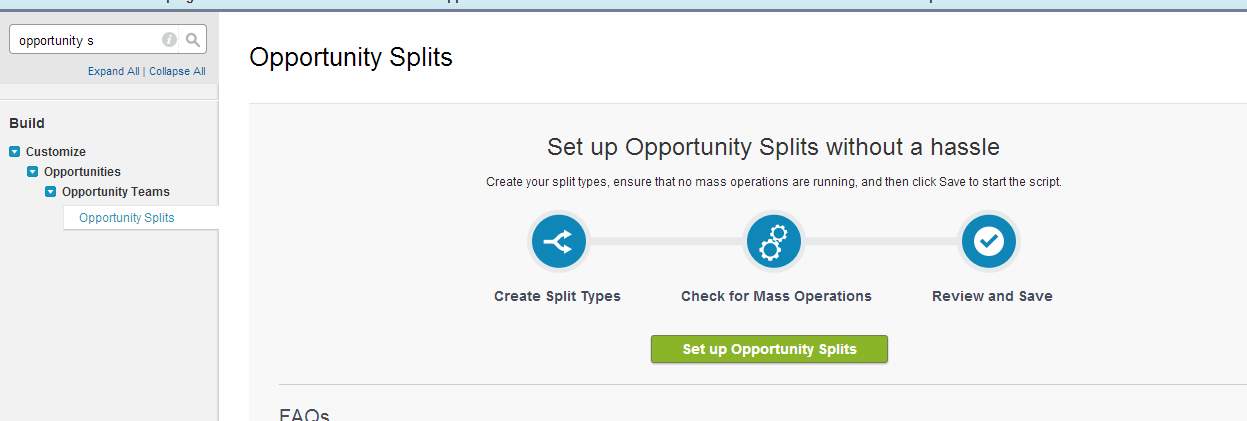Click the Opportunities label in sidebar

(x=82, y=172)
